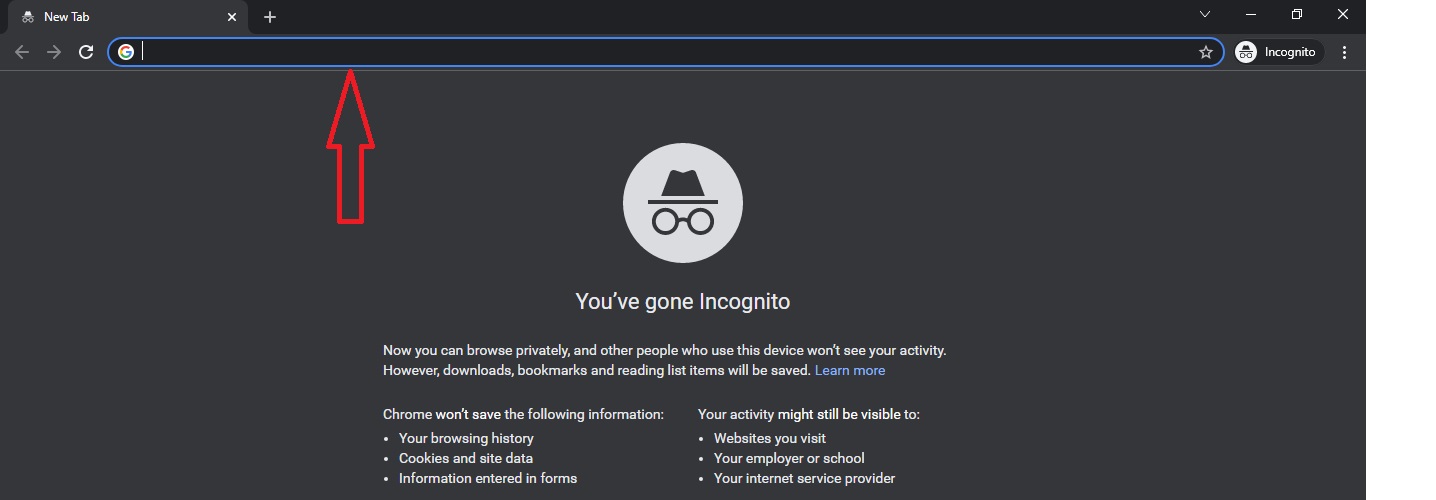Click the "Your internet service provider" bullet text

(804, 478)
